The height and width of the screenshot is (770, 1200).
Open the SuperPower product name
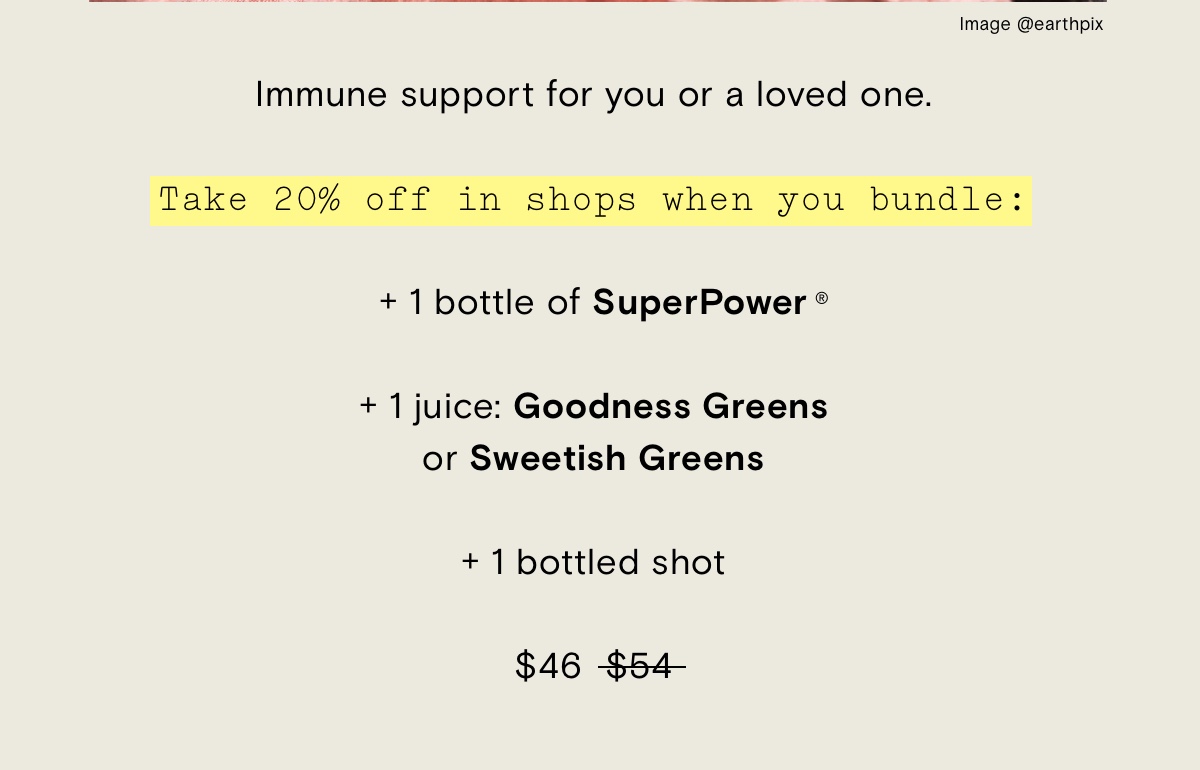tap(699, 302)
